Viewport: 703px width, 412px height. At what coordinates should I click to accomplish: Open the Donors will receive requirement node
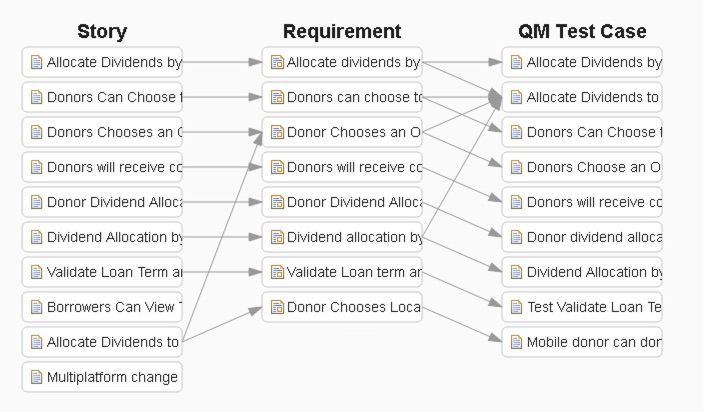tap(352, 167)
